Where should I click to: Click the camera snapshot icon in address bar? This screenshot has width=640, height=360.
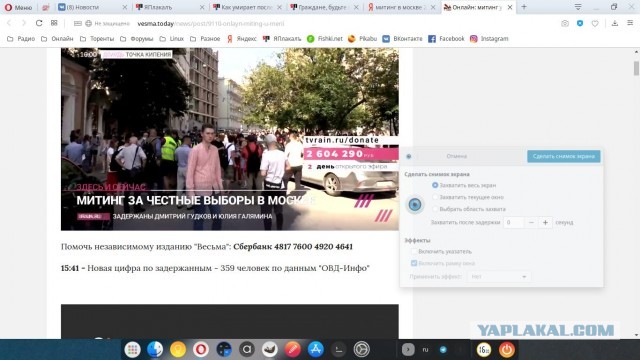(x=565, y=24)
